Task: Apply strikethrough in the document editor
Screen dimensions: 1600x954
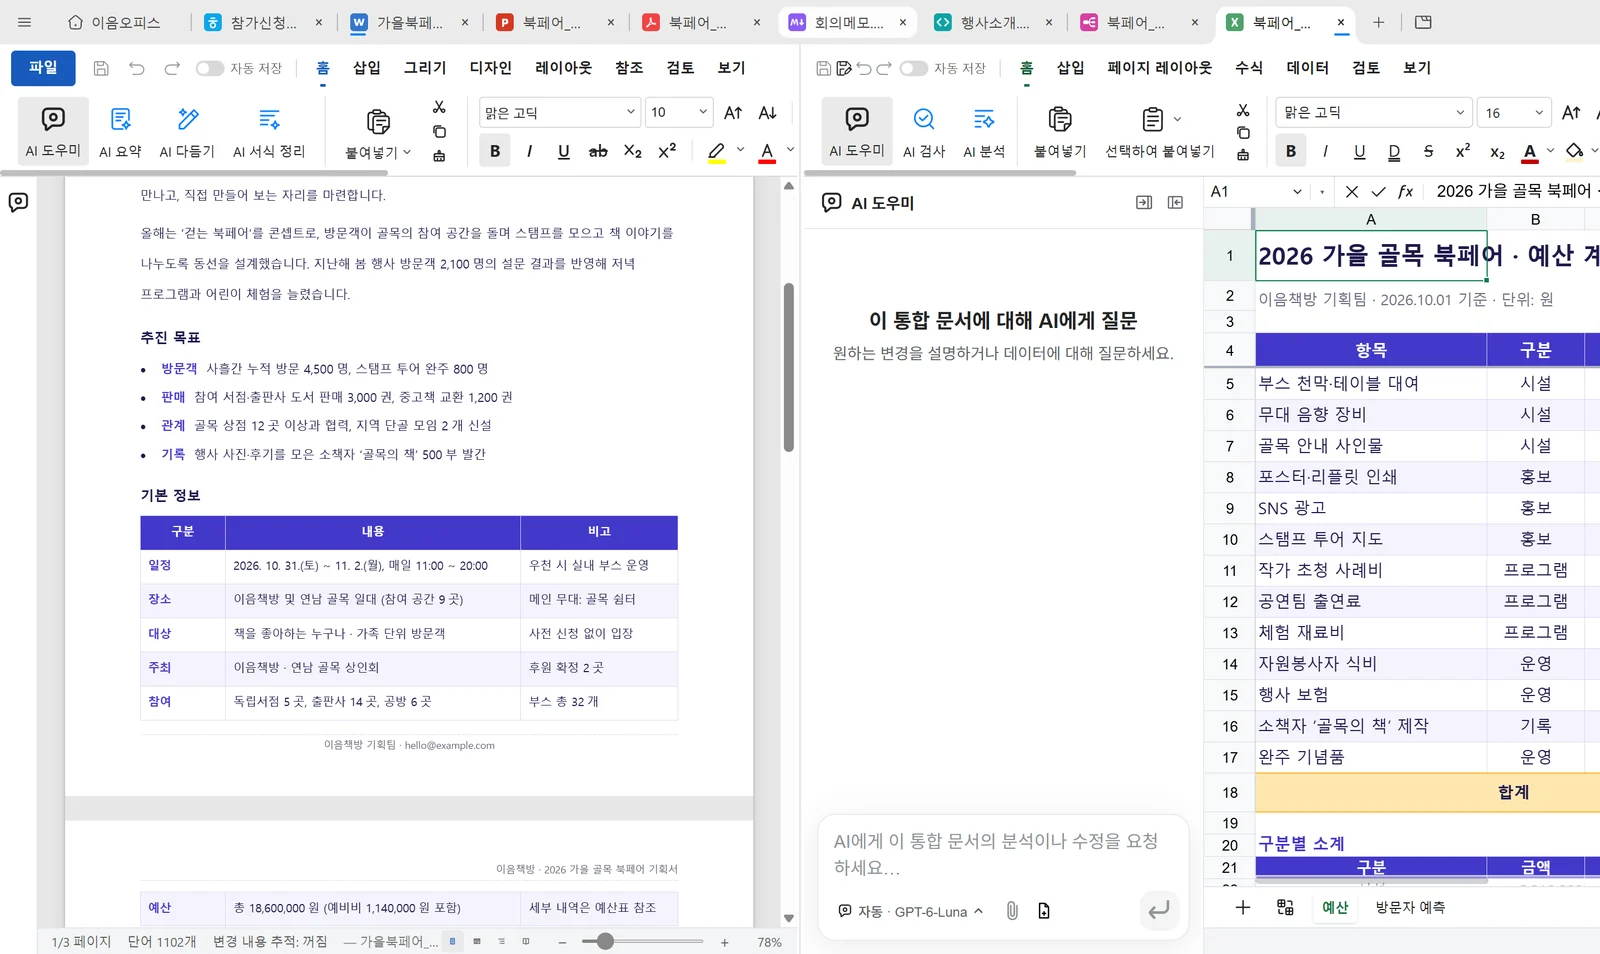Action: 598,151
